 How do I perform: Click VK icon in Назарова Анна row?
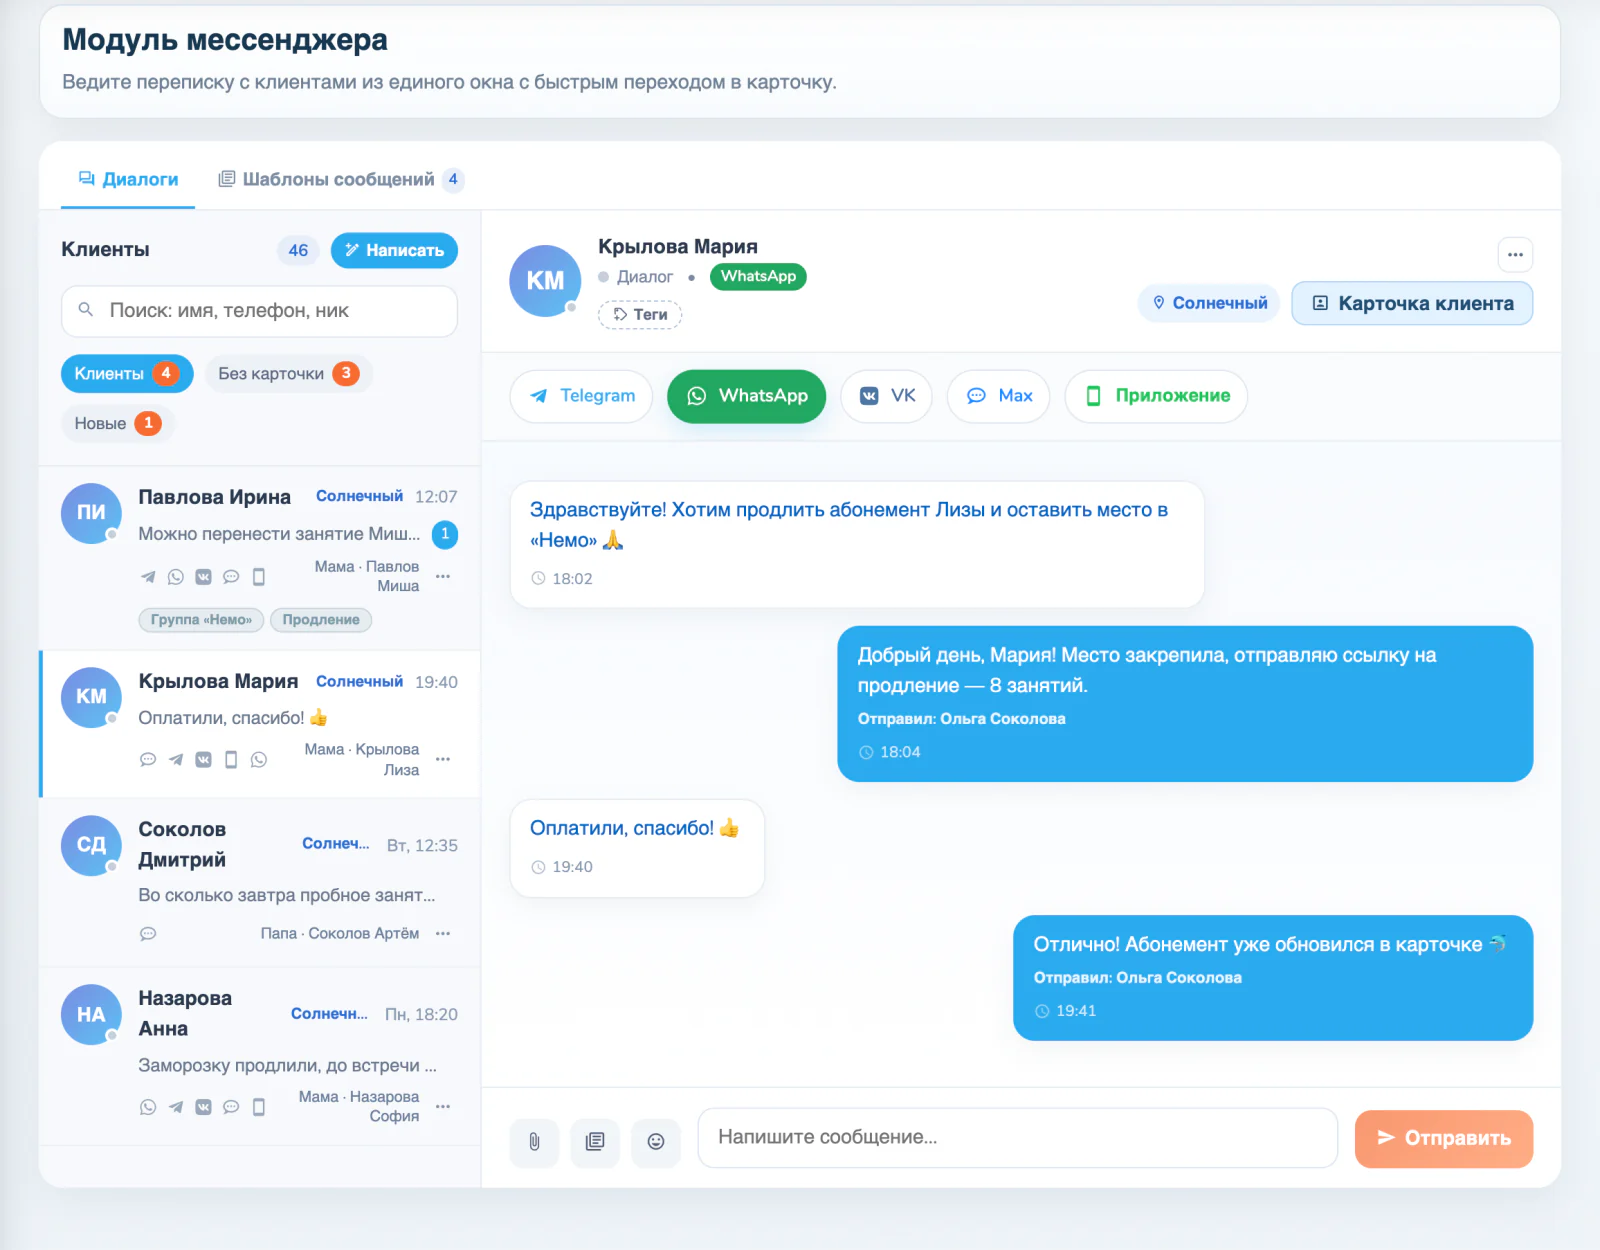pyautogui.click(x=203, y=1107)
